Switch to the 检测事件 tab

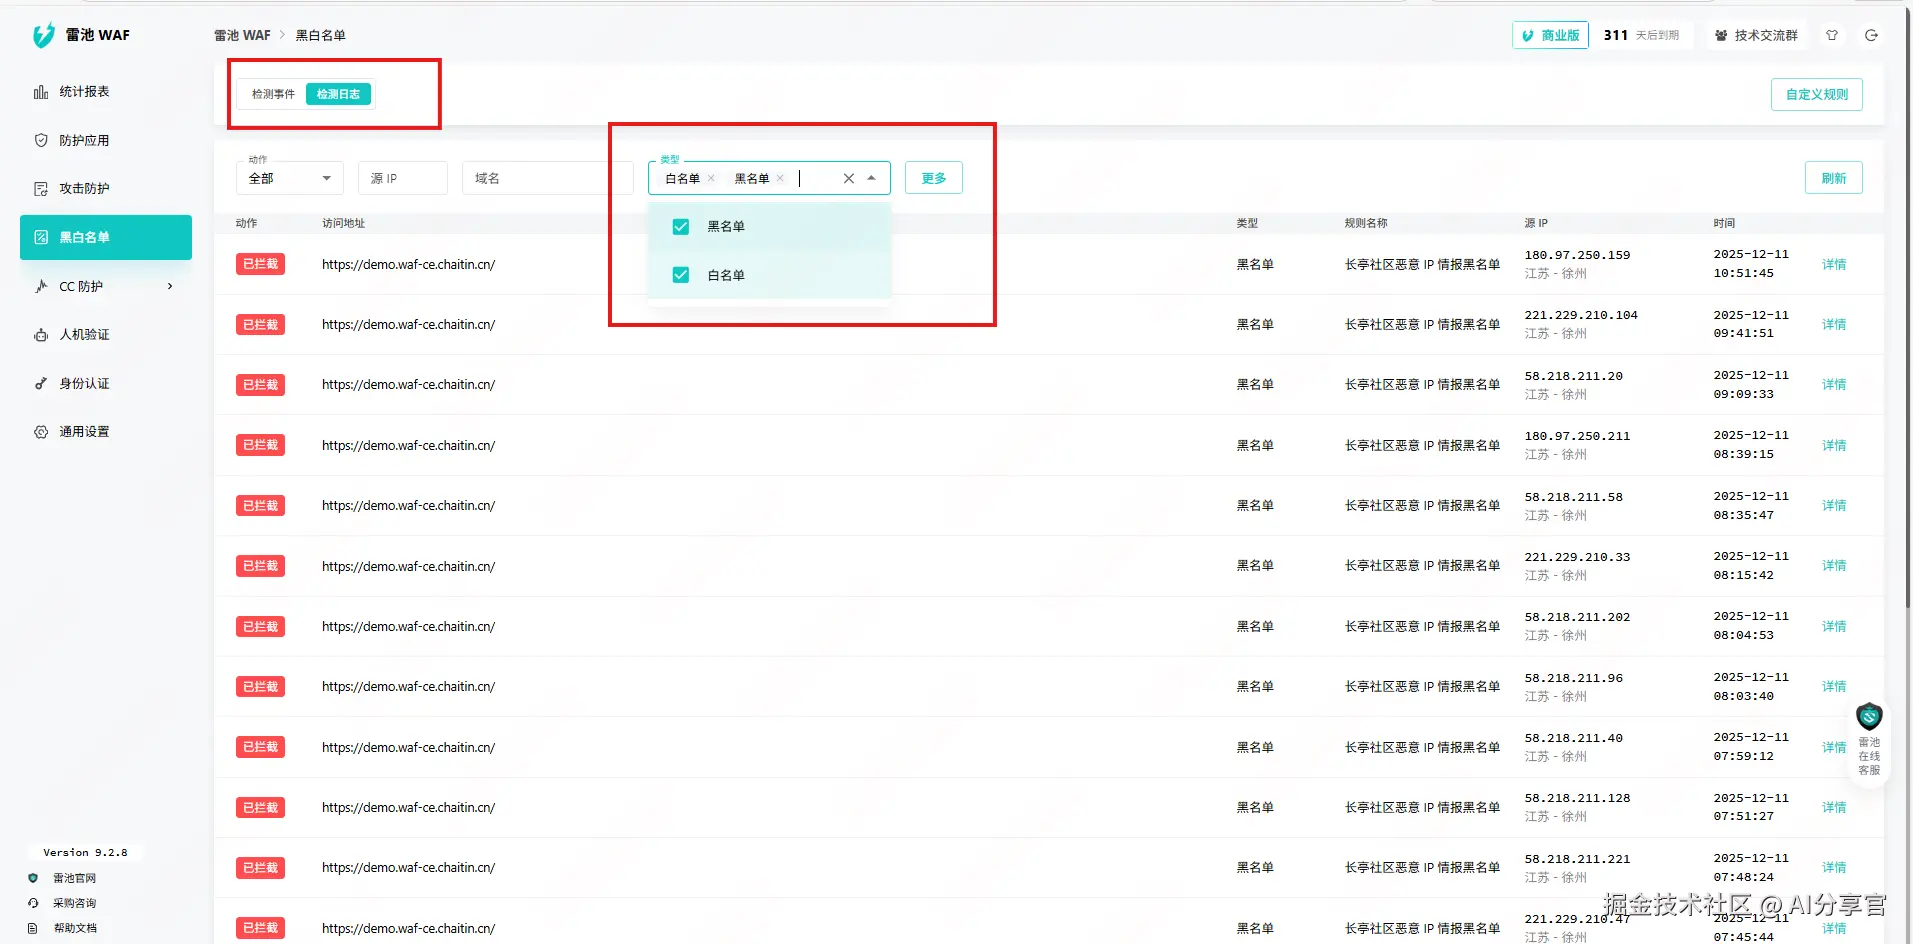tap(273, 94)
